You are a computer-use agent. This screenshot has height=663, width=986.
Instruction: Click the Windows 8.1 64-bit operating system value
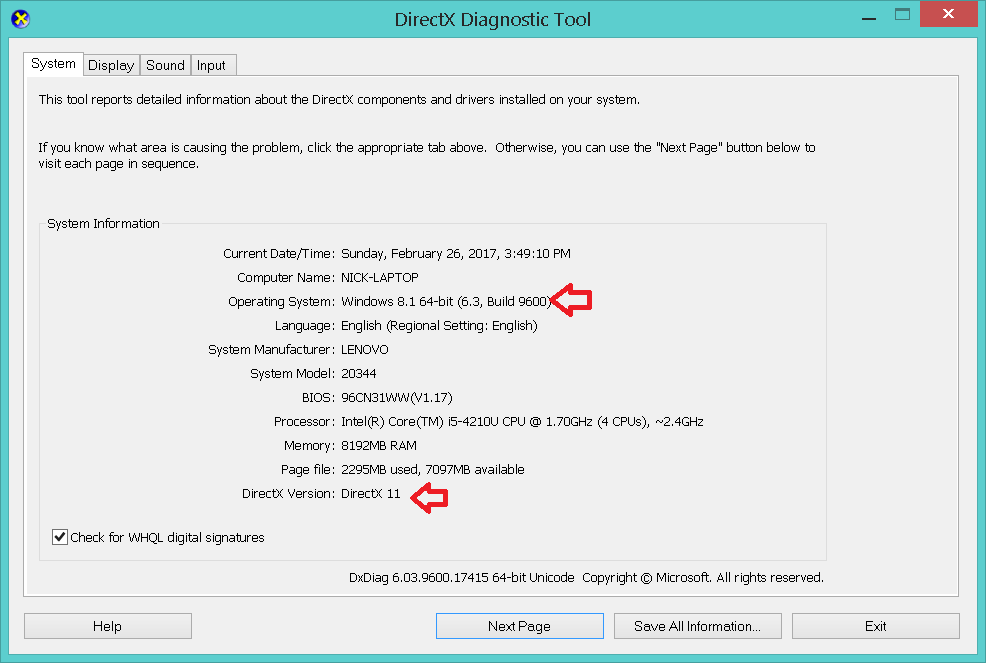click(446, 302)
